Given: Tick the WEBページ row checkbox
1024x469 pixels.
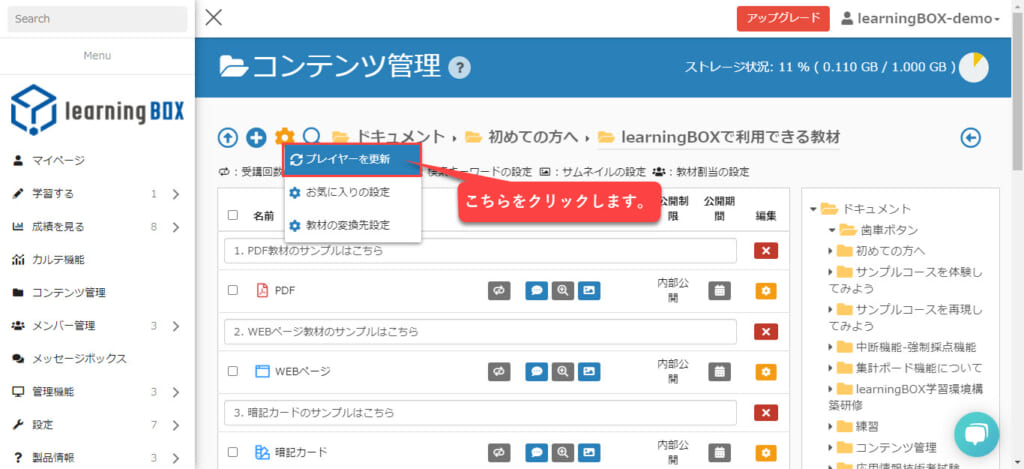Looking at the screenshot, I should click(233, 371).
